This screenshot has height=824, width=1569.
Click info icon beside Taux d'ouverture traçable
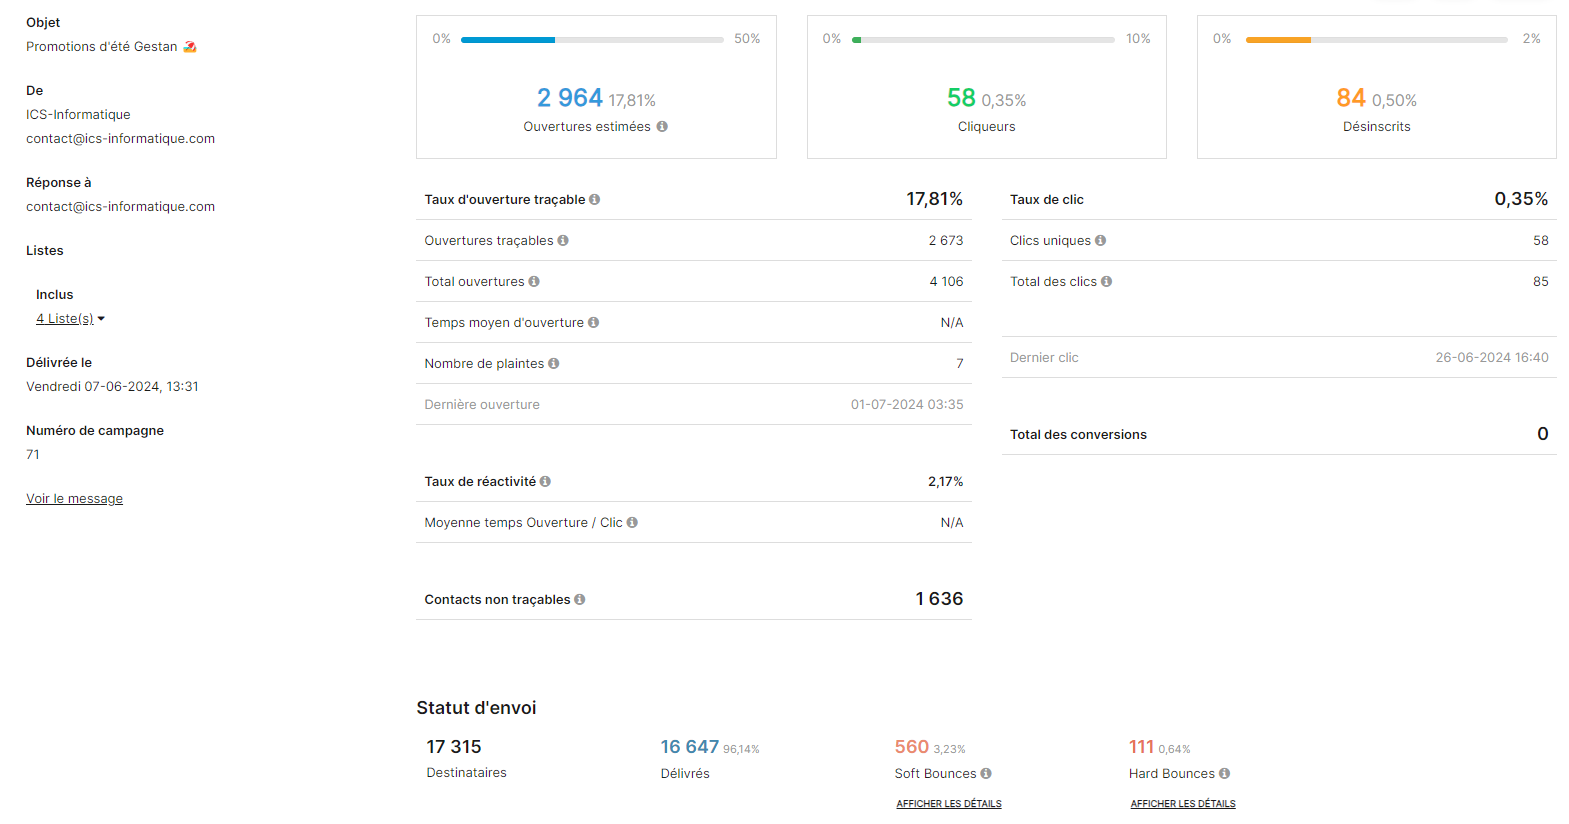(x=594, y=200)
